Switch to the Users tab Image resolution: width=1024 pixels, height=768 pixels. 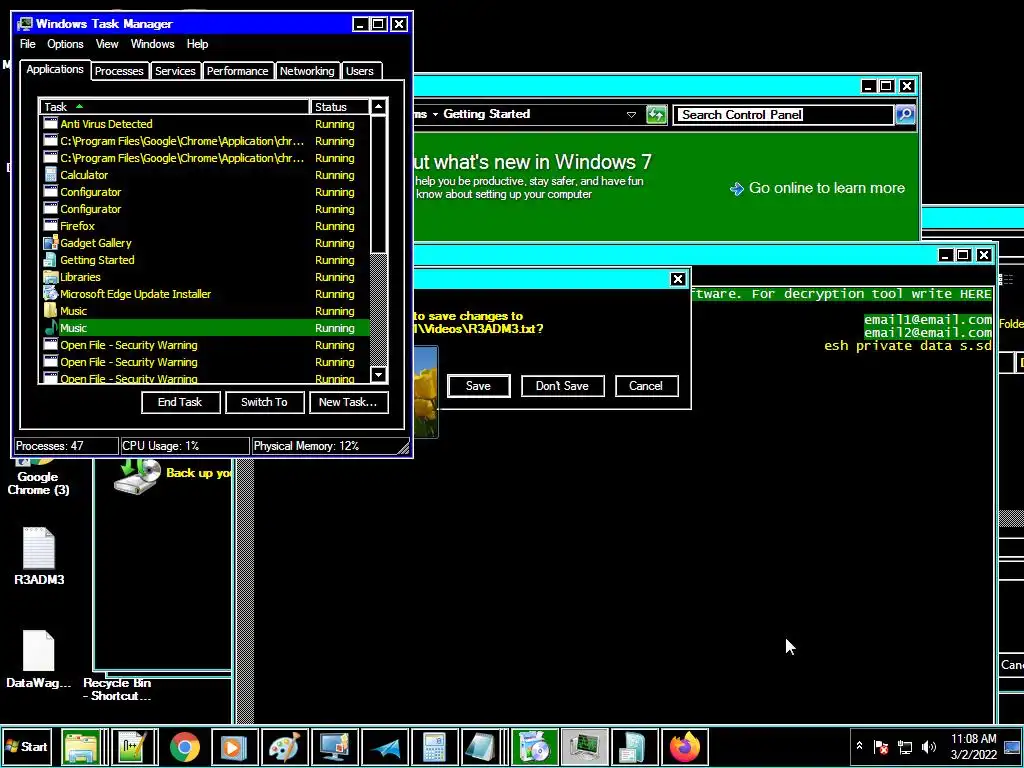point(360,71)
